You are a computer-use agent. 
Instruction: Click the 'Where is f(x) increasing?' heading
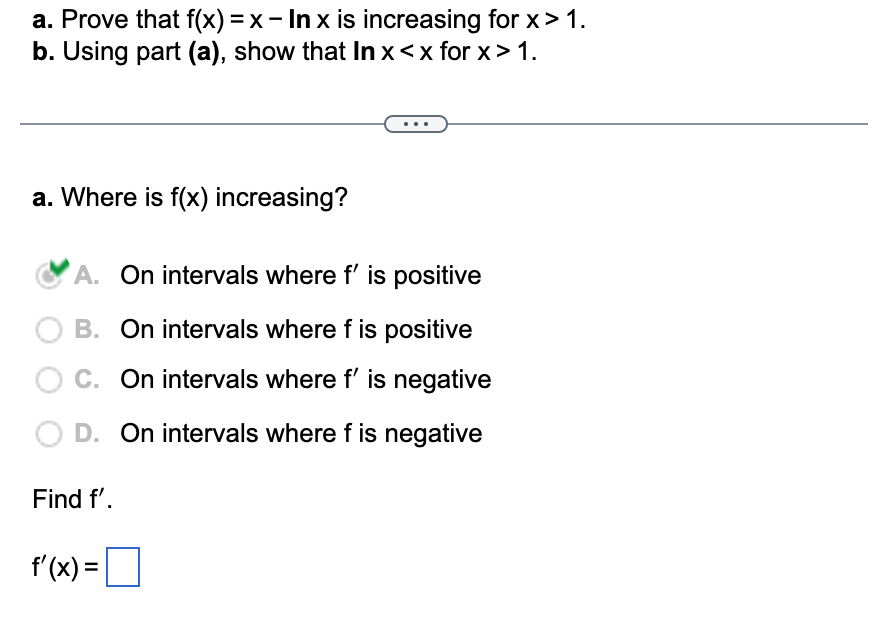click(188, 197)
